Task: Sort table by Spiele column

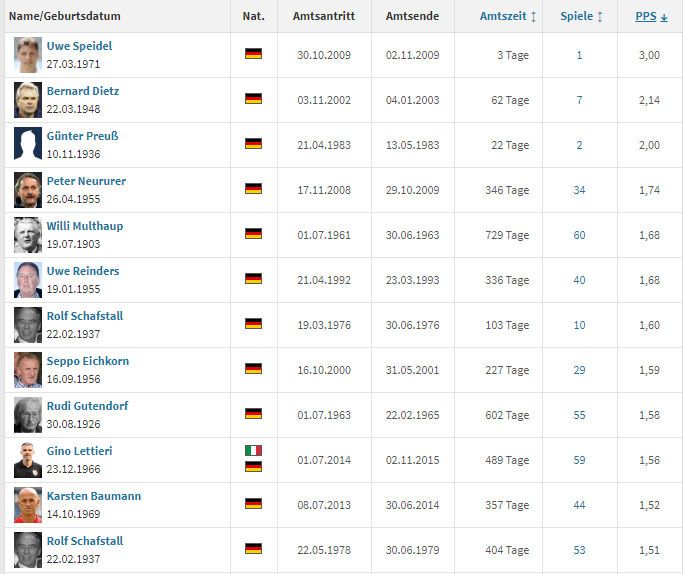Action: [581, 16]
